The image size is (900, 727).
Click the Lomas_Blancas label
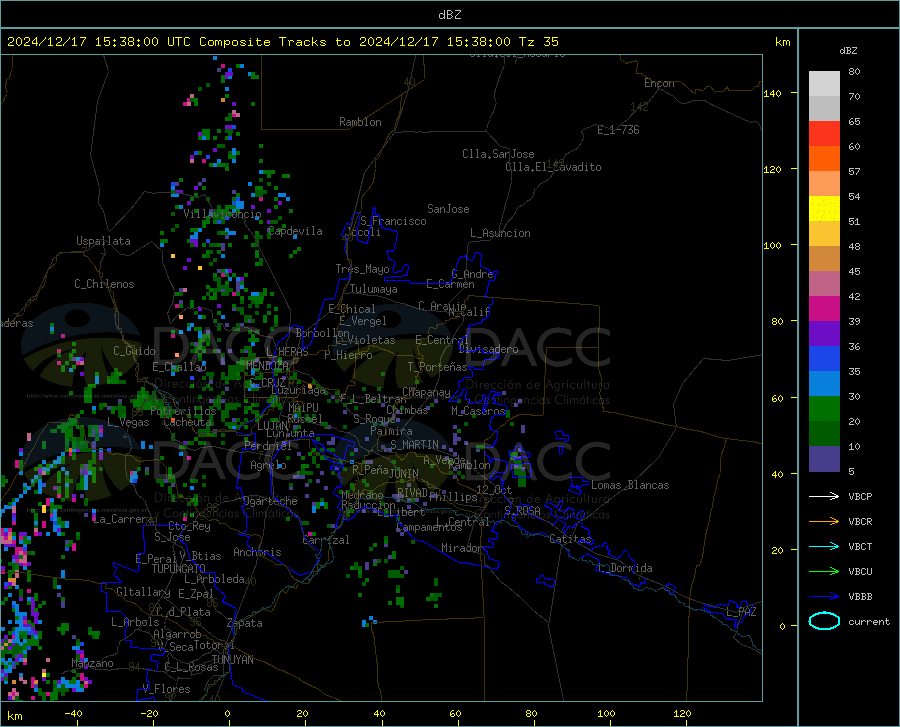pos(630,485)
